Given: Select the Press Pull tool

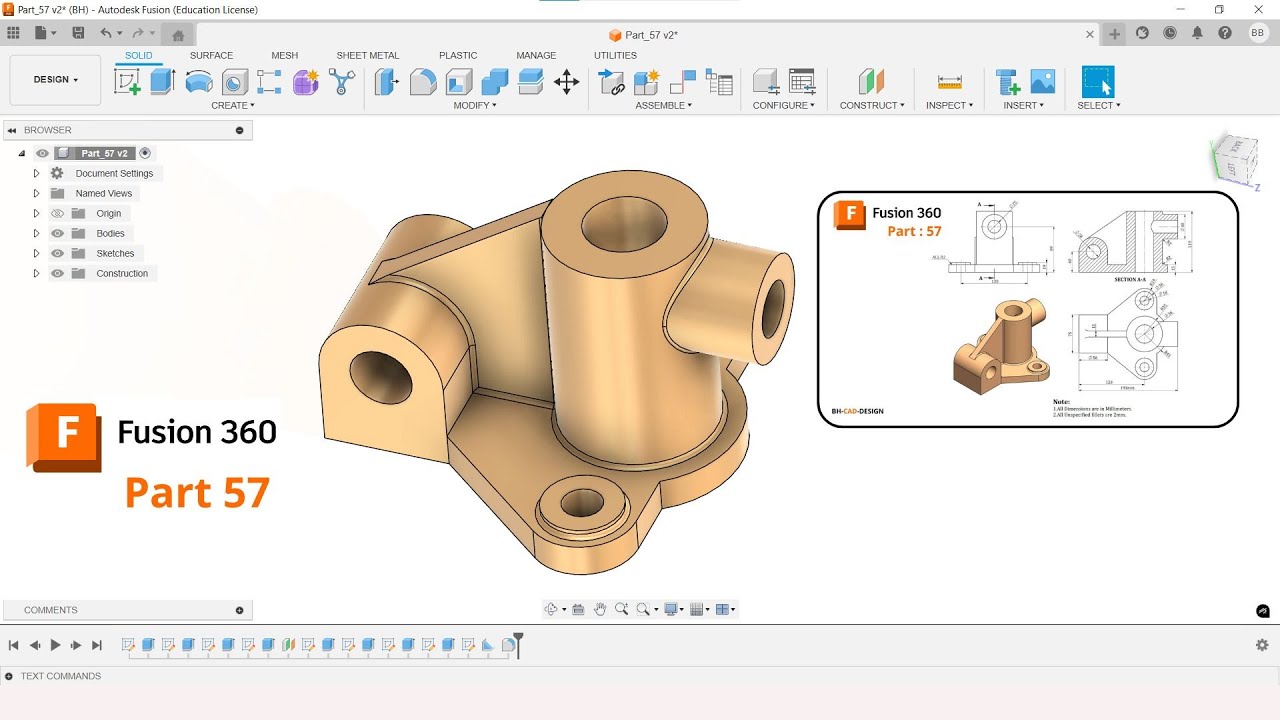Looking at the screenshot, I should (387, 82).
